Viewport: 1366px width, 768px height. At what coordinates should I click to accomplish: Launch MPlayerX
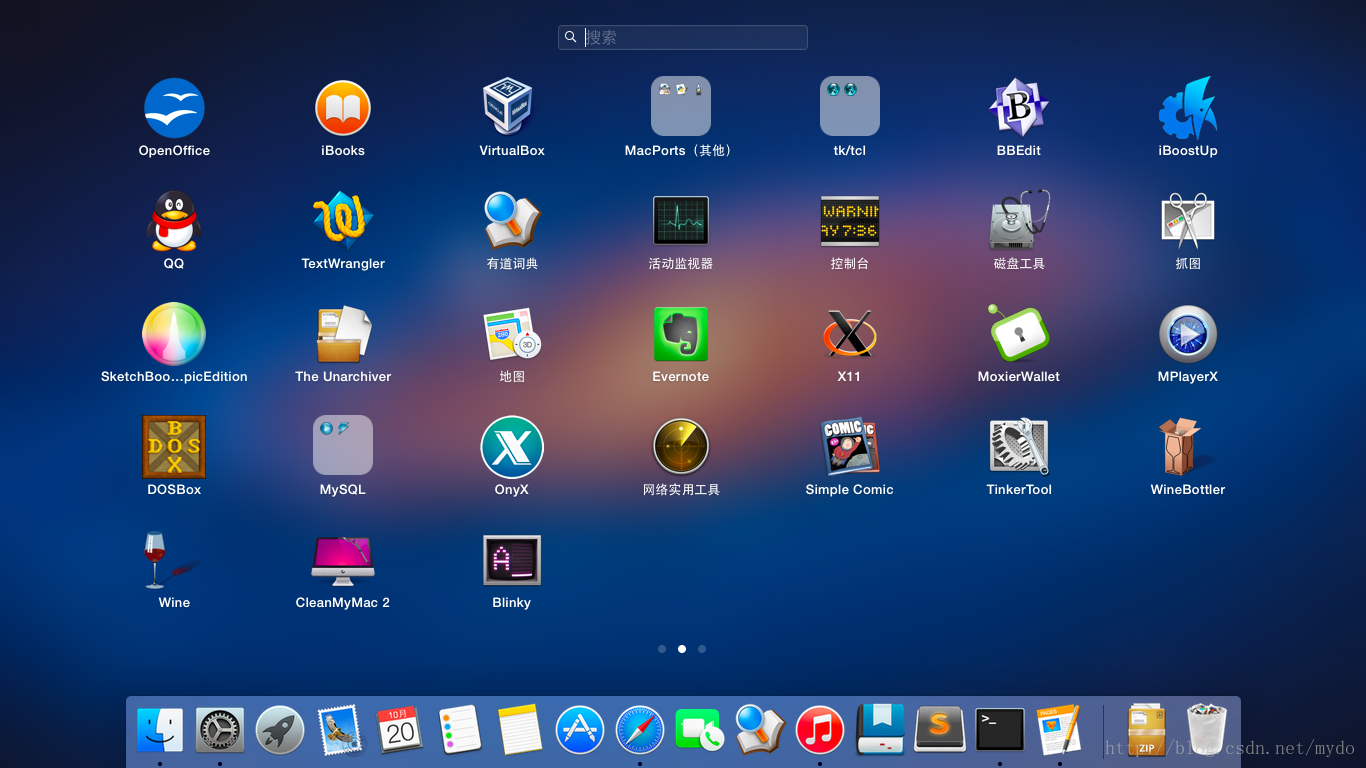point(1188,334)
